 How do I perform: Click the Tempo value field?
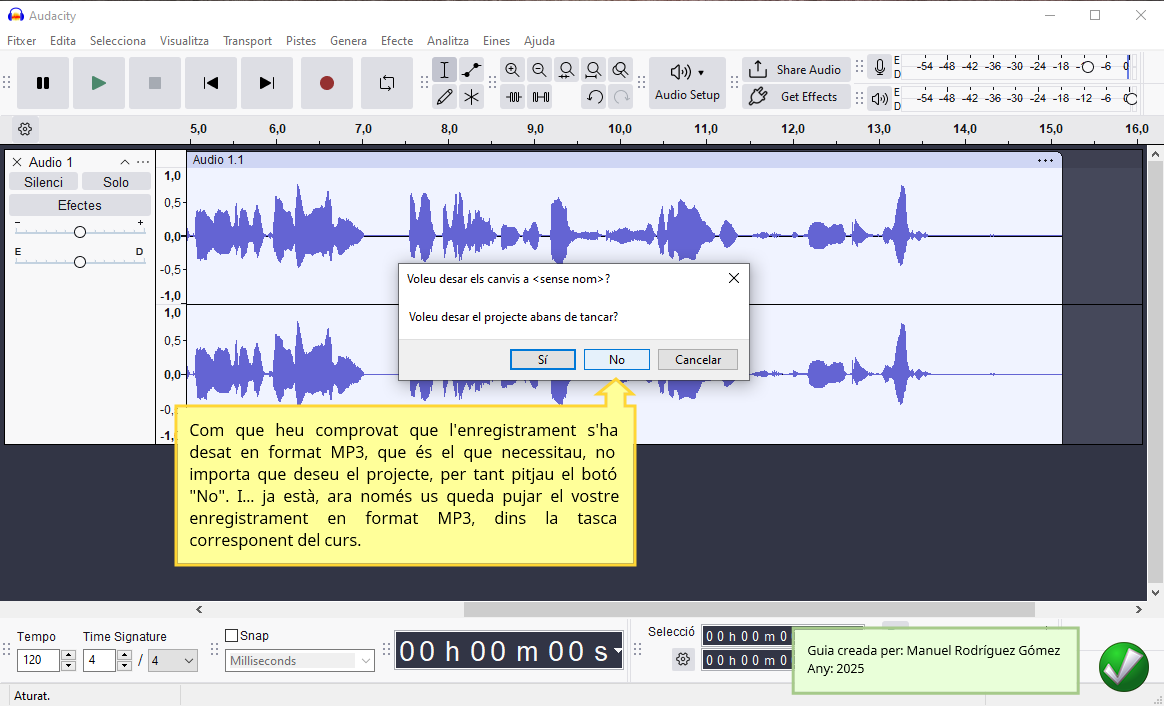38,660
